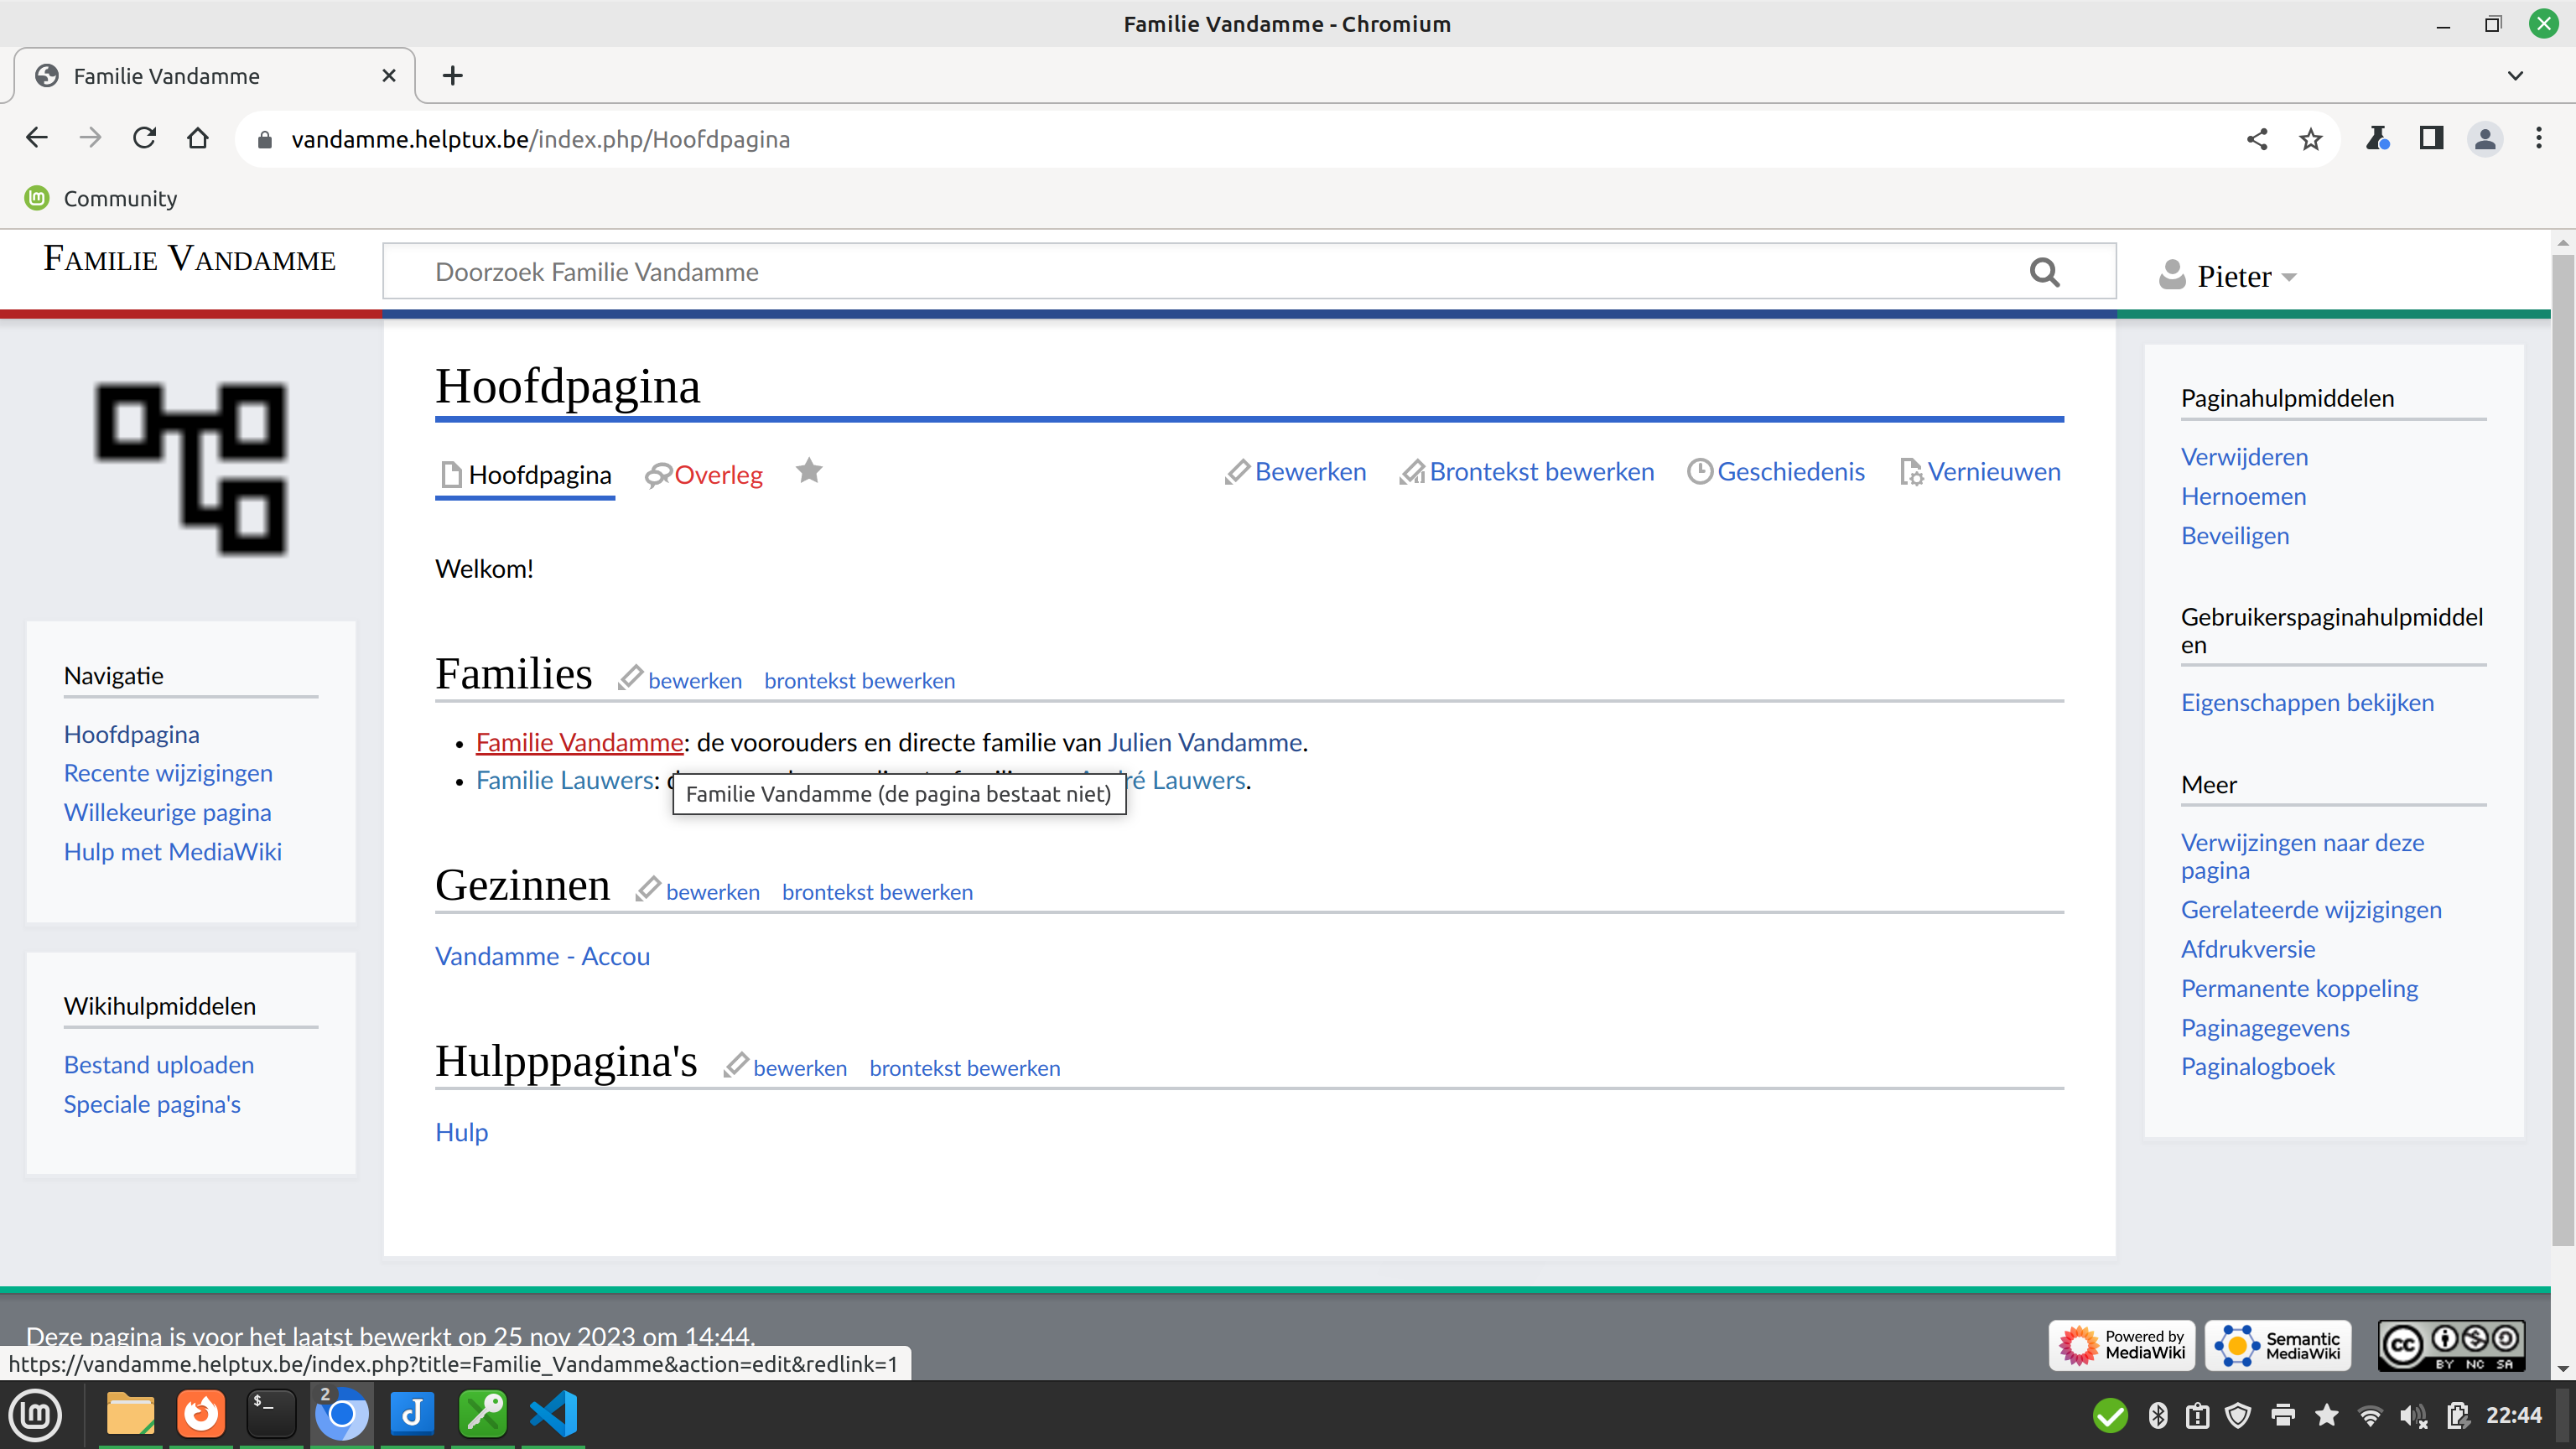This screenshot has width=2576, height=1449.
Task: Expand the tab search chevron
Action: [2515, 76]
